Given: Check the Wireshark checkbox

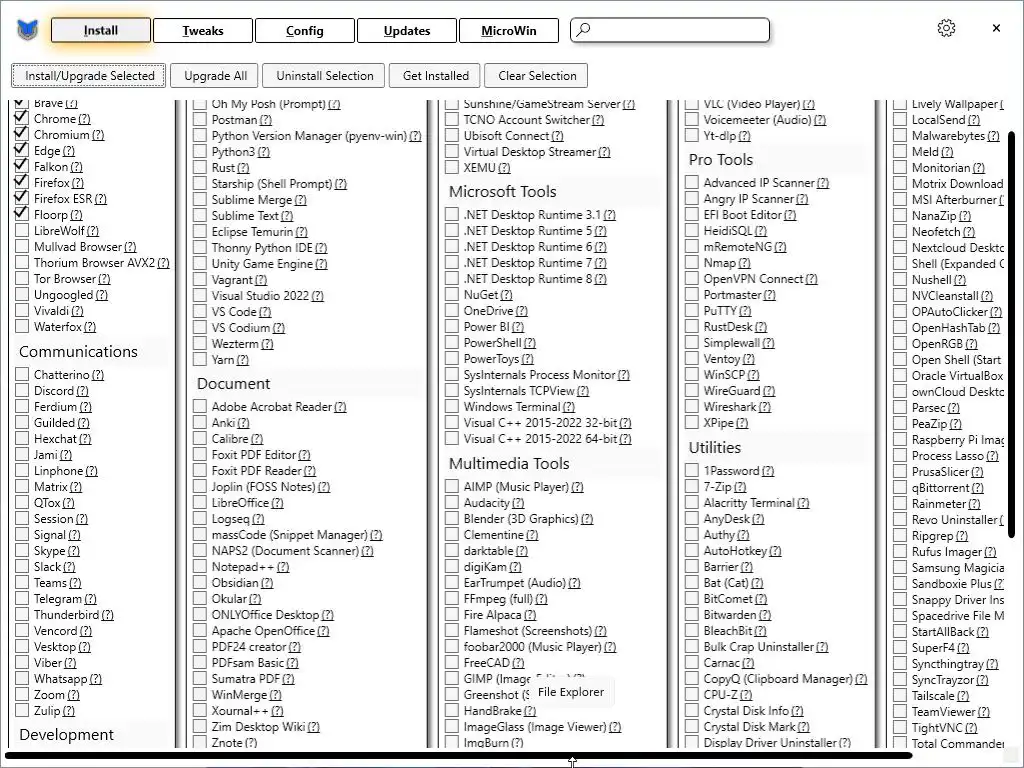Looking at the screenshot, I should click(x=692, y=406).
